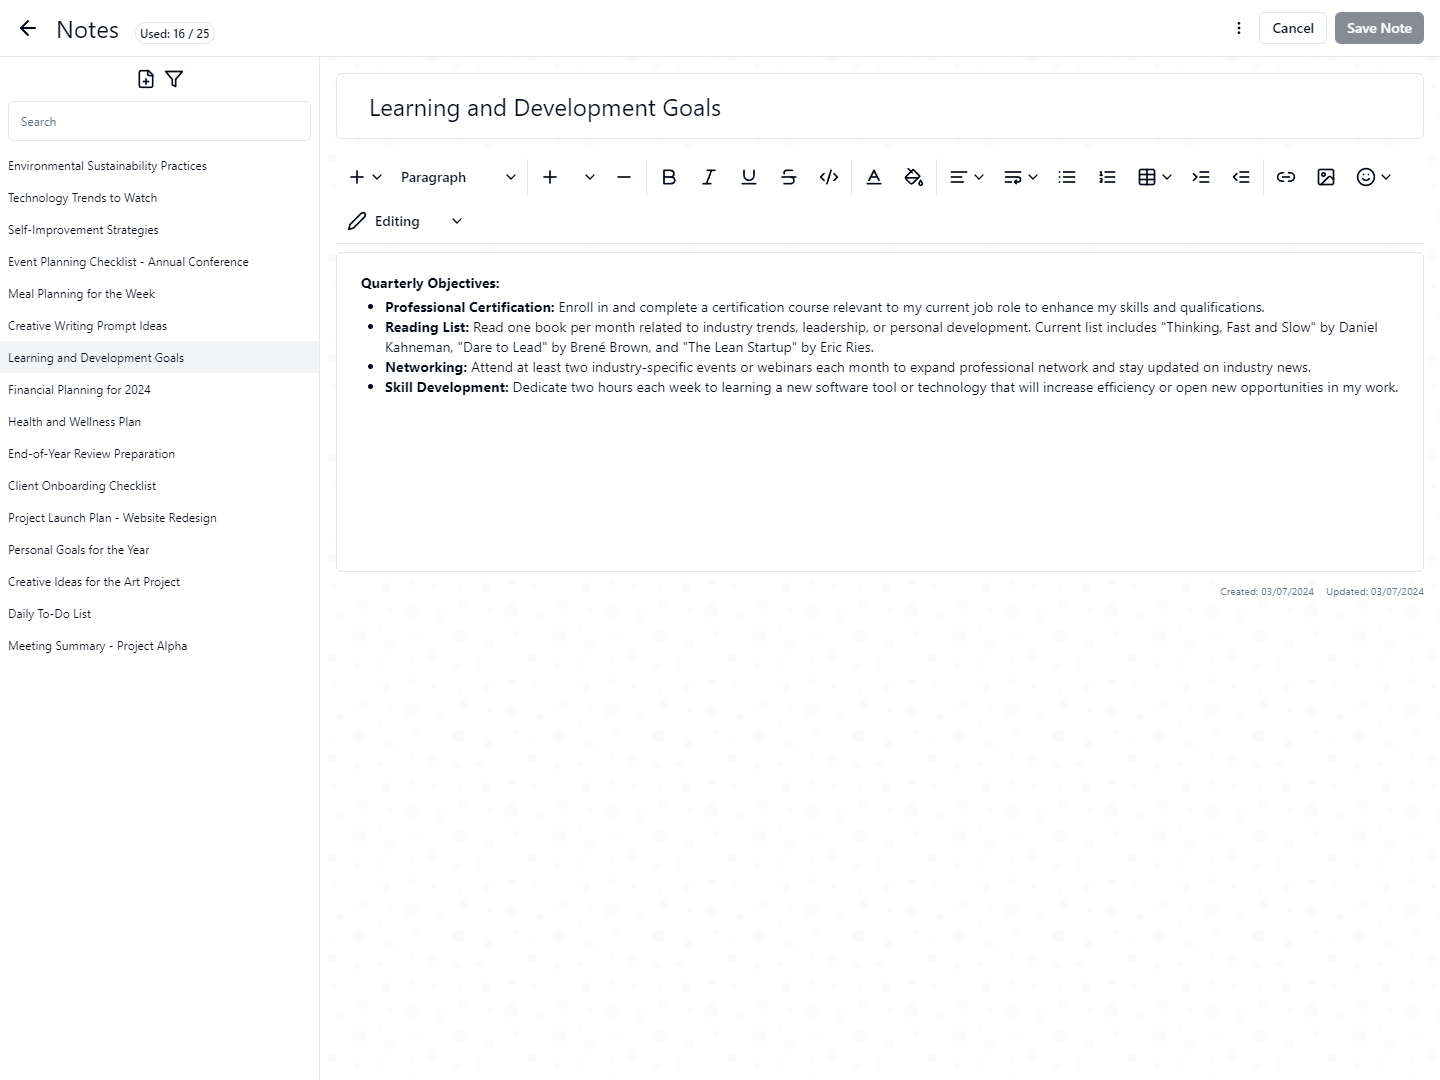Screen dimensions: 1440x1080
Task: Select the Daily To-Do List note
Action: [50, 614]
